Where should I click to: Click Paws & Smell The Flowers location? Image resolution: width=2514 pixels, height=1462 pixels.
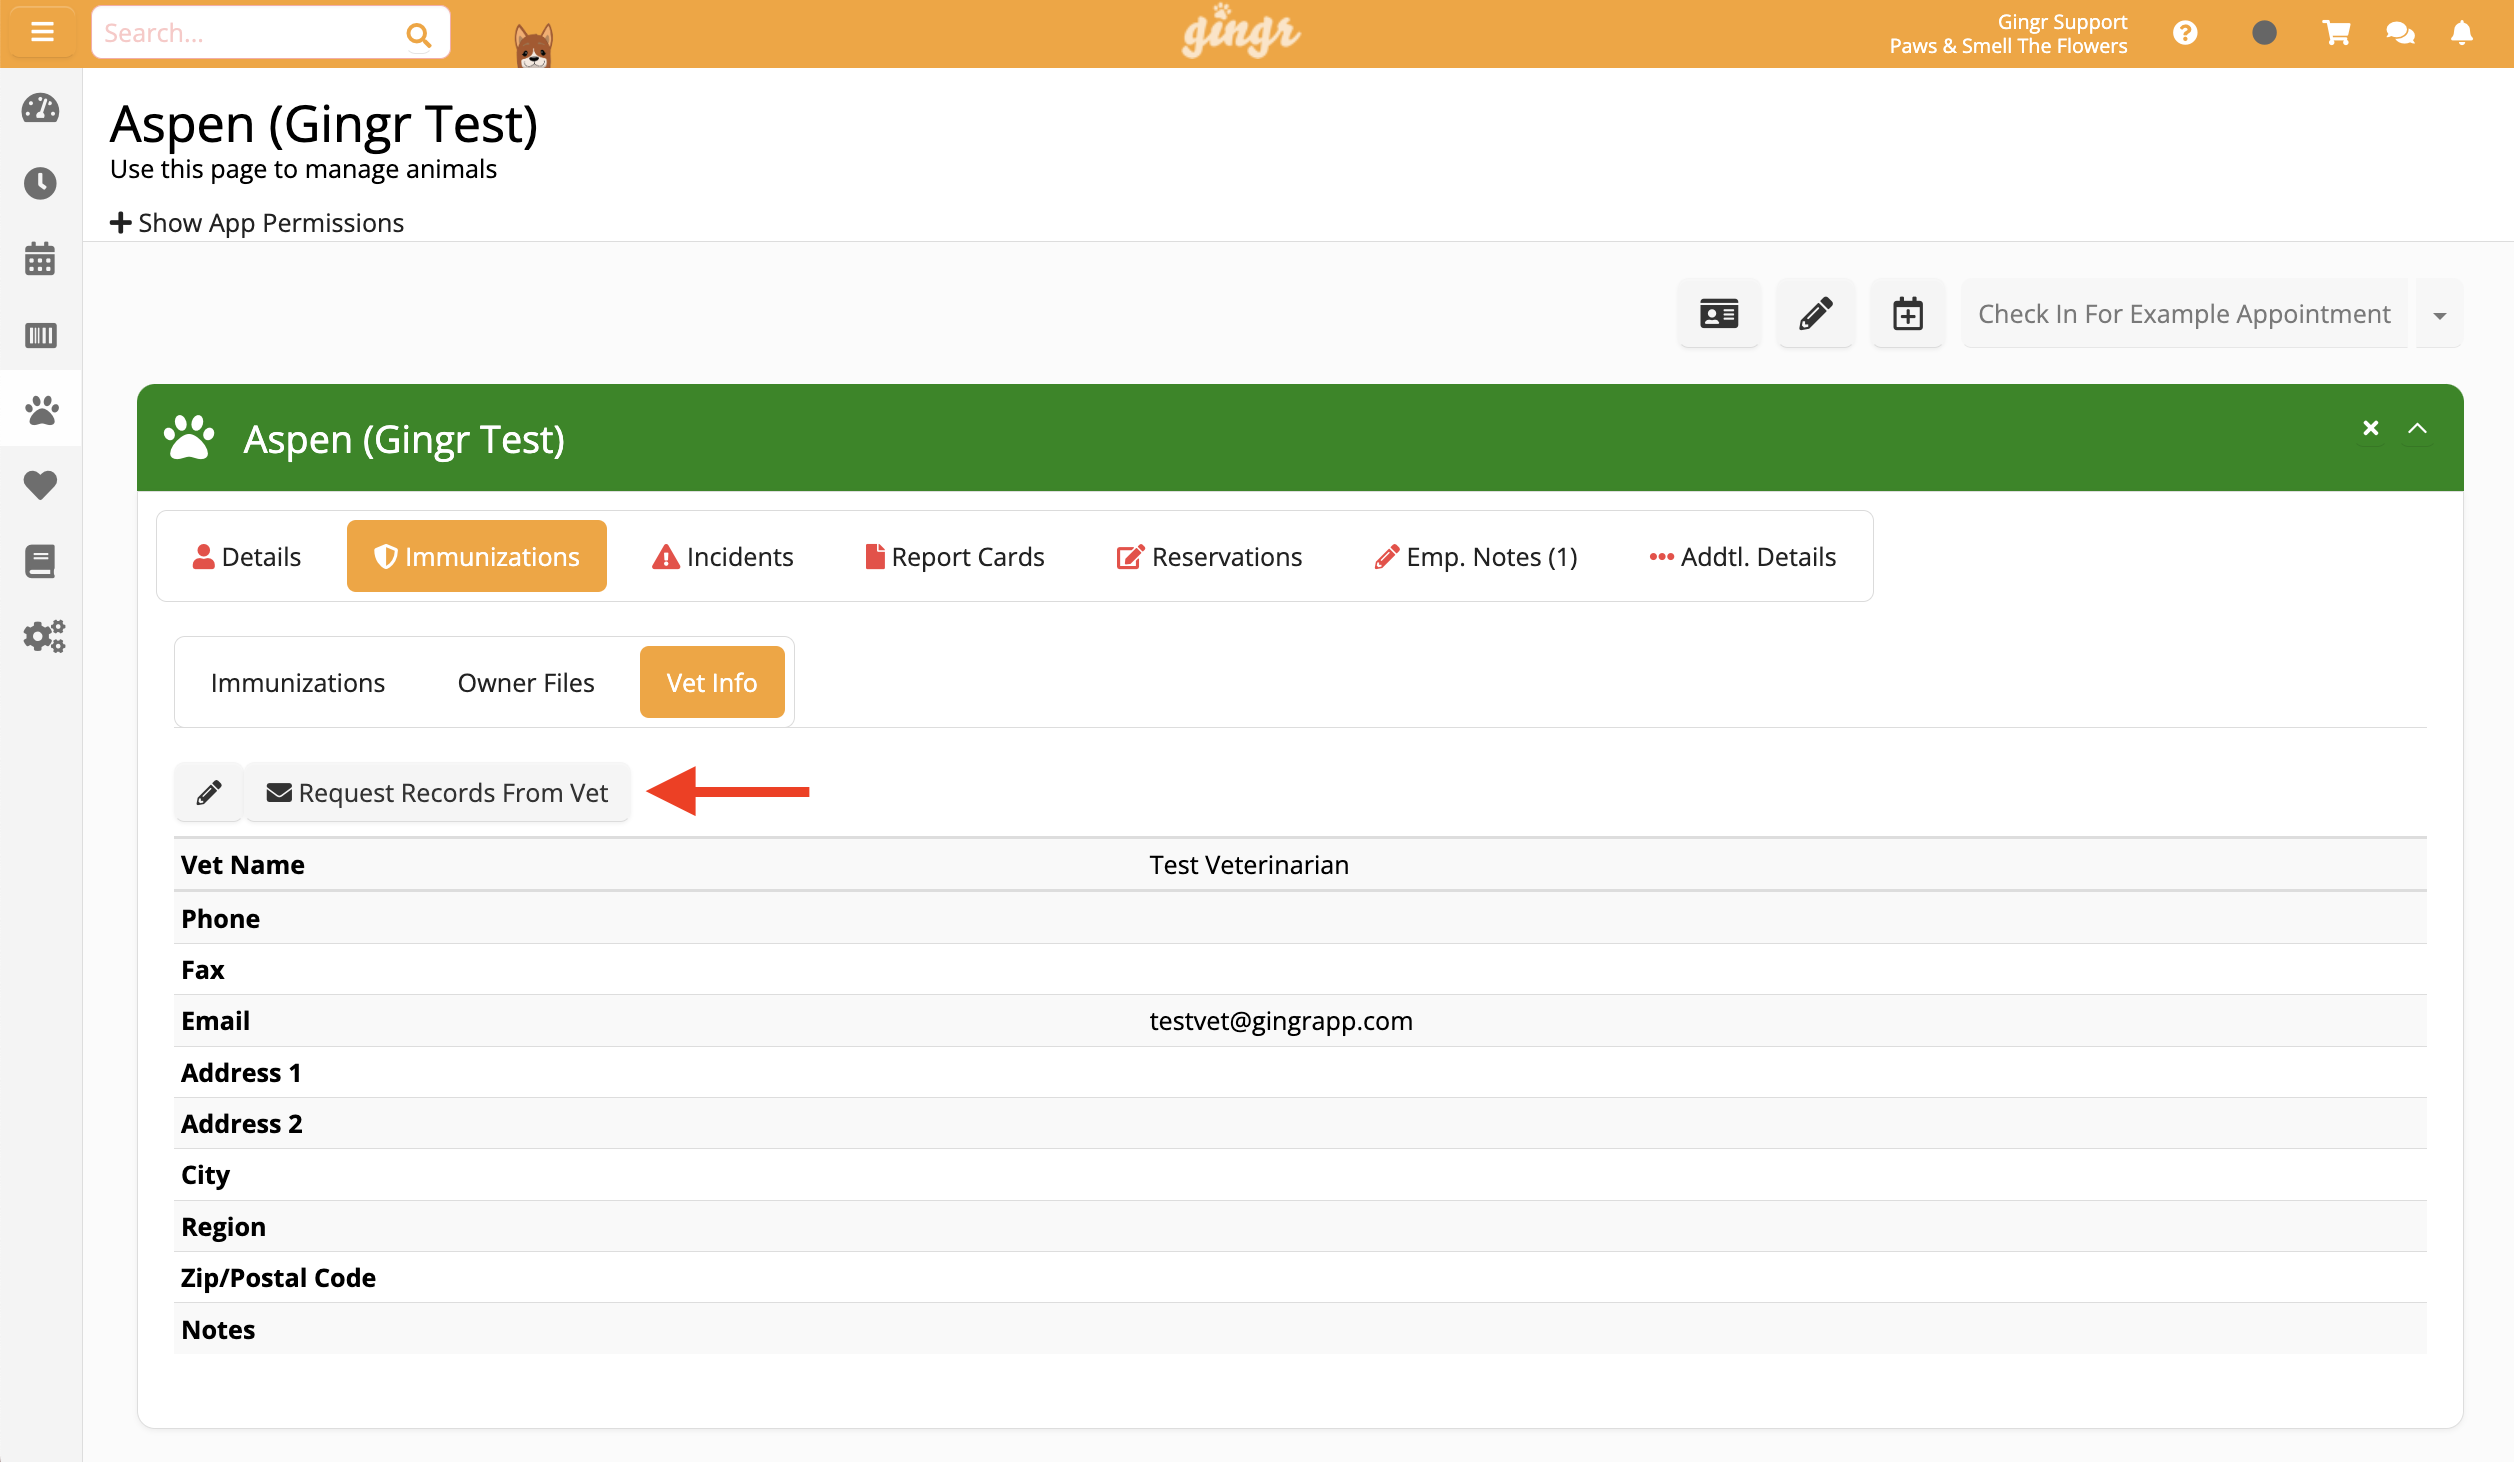tap(2008, 46)
